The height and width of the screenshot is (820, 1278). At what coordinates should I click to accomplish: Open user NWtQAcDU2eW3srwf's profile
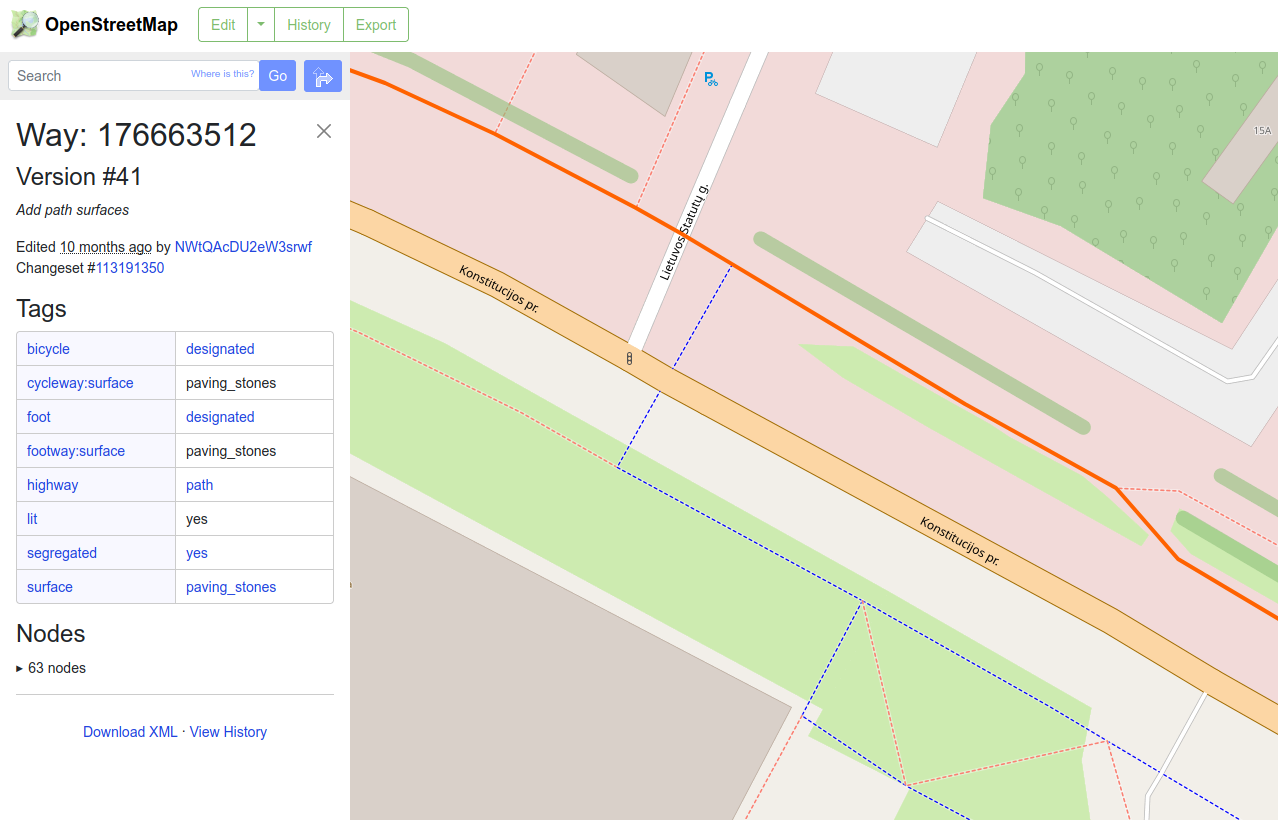(x=243, y=246)
